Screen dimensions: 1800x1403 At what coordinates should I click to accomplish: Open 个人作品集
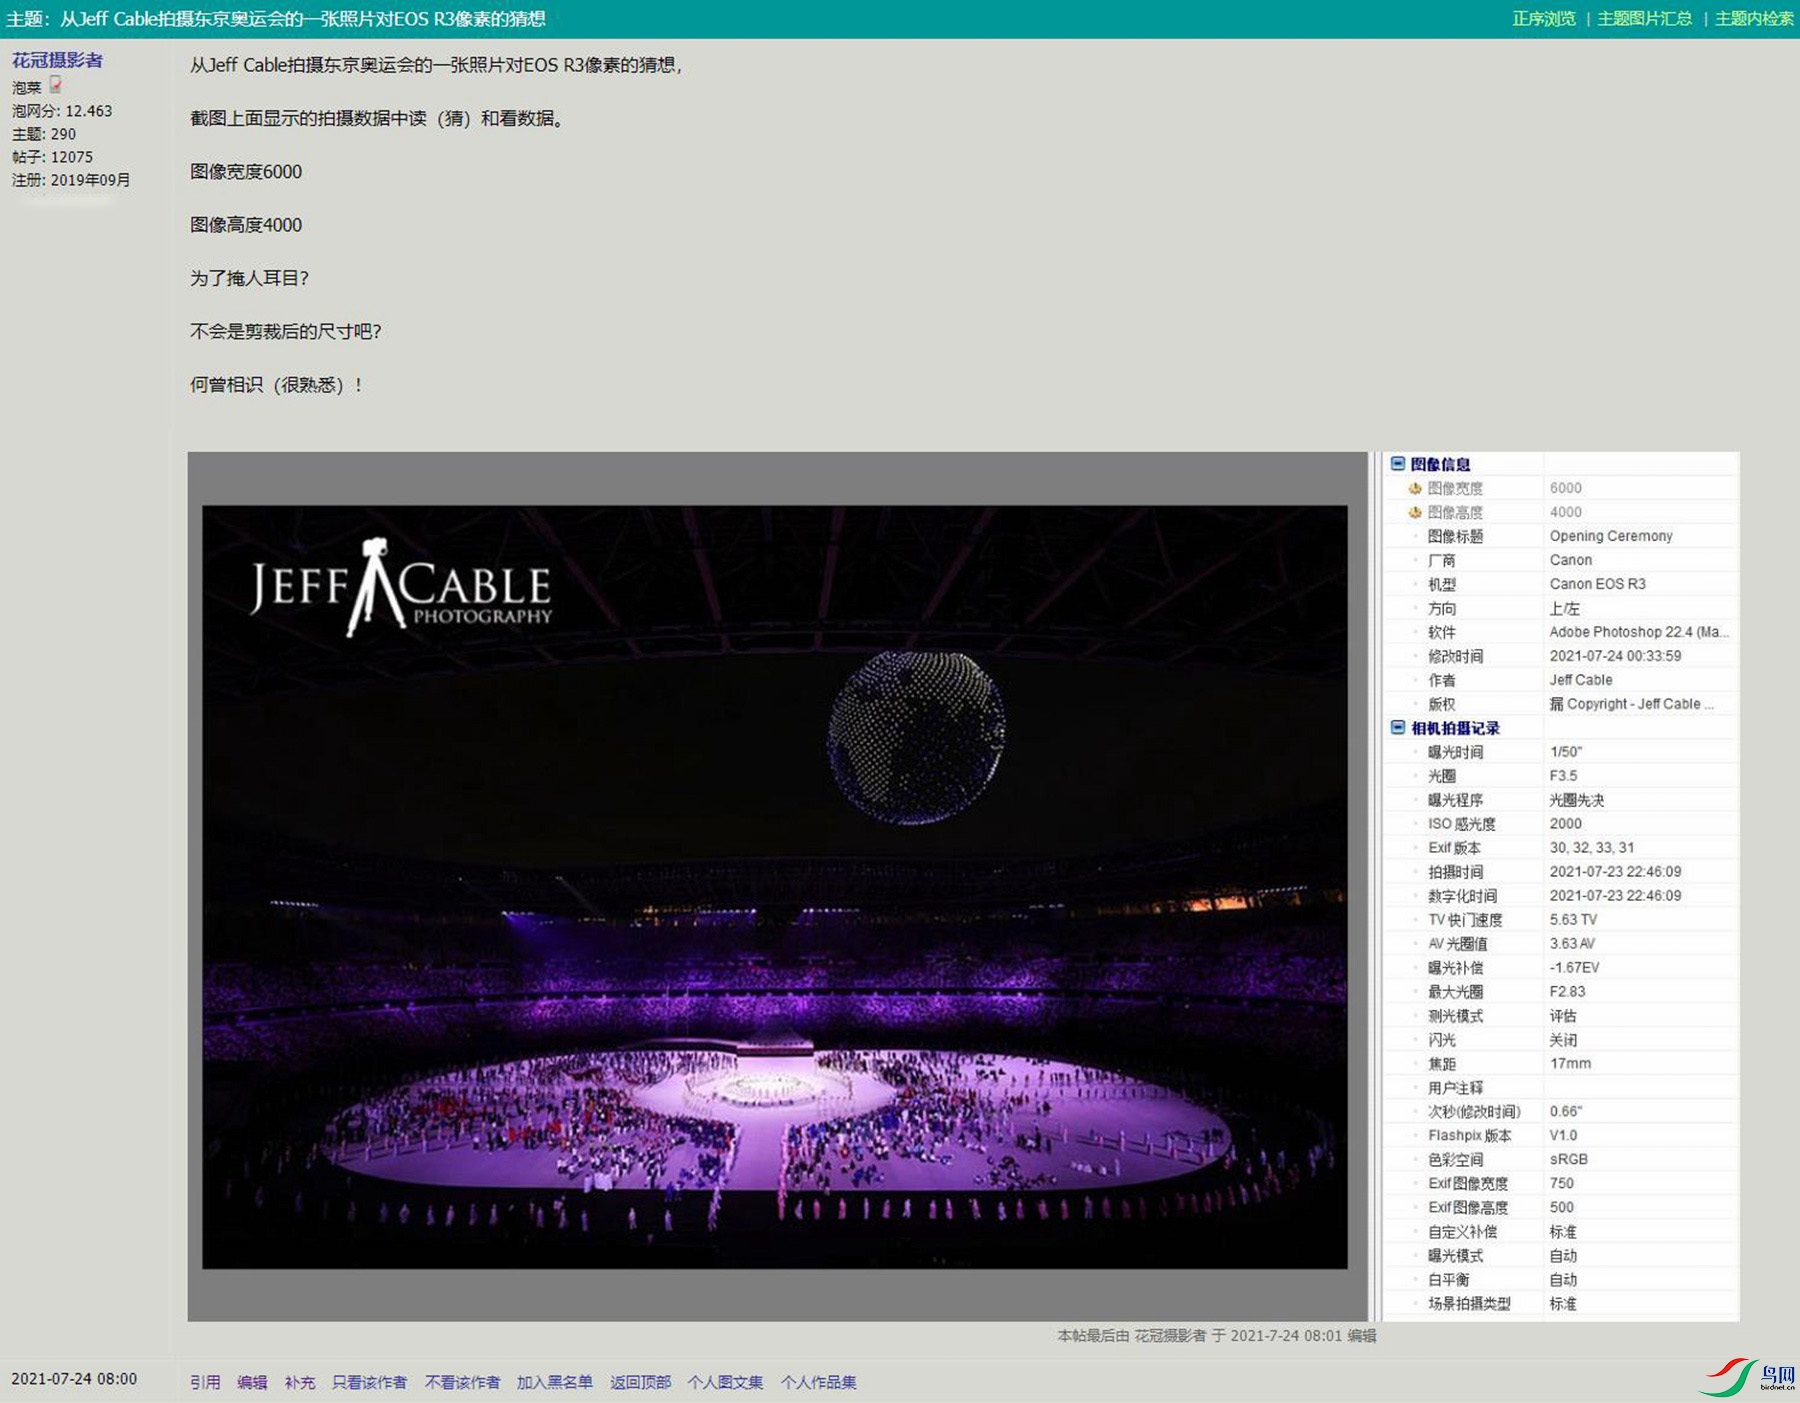click(x=818, y=1382)
